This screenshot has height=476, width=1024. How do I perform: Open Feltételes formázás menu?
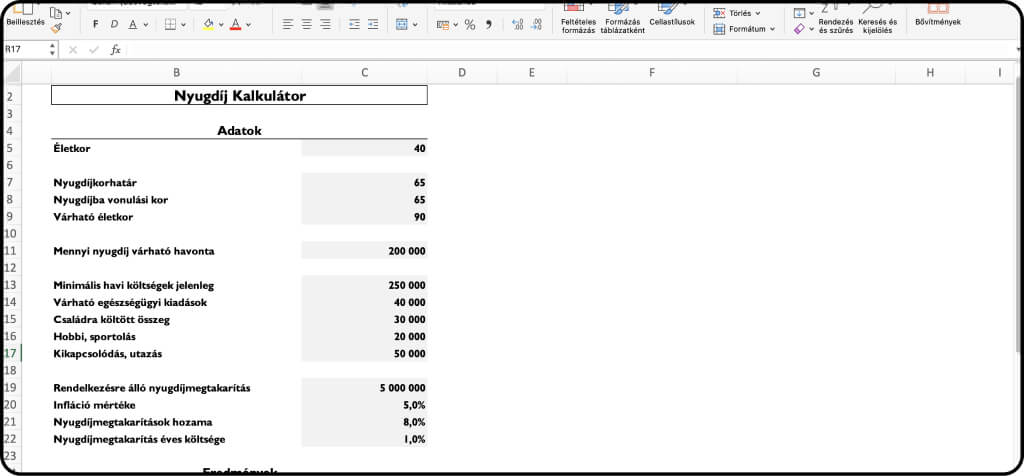pyautogui.click(x=578, y=22)
